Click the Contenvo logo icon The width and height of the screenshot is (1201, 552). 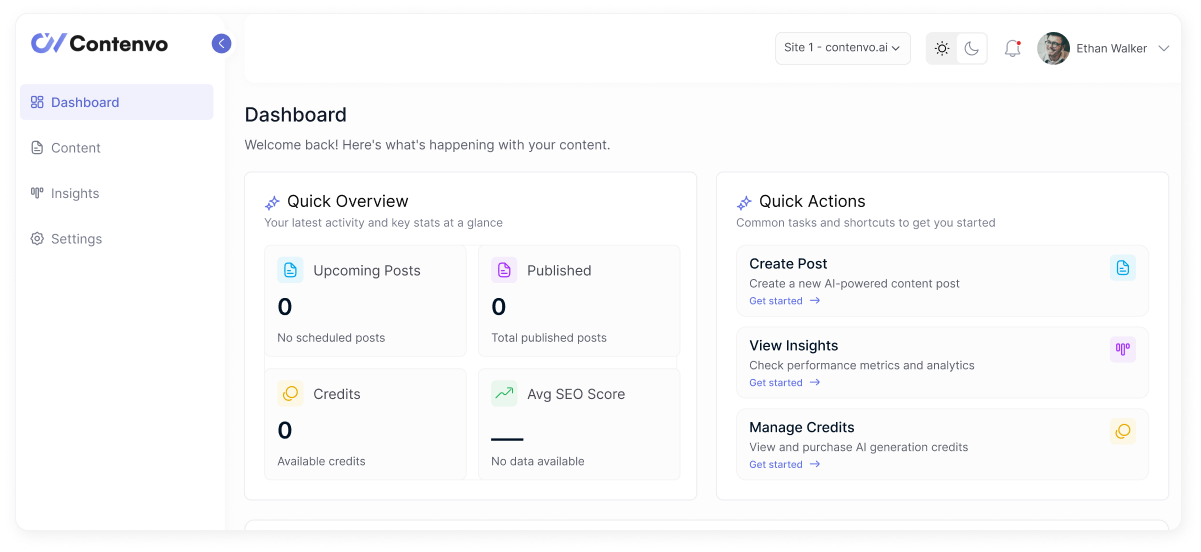48,43
